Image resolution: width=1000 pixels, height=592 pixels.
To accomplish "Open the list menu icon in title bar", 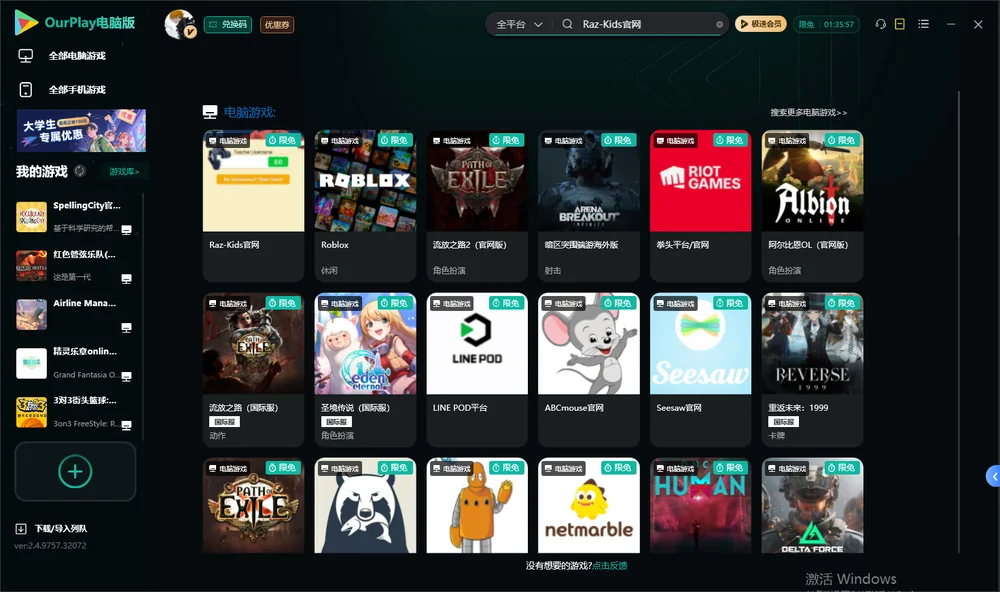I will 923,24.
